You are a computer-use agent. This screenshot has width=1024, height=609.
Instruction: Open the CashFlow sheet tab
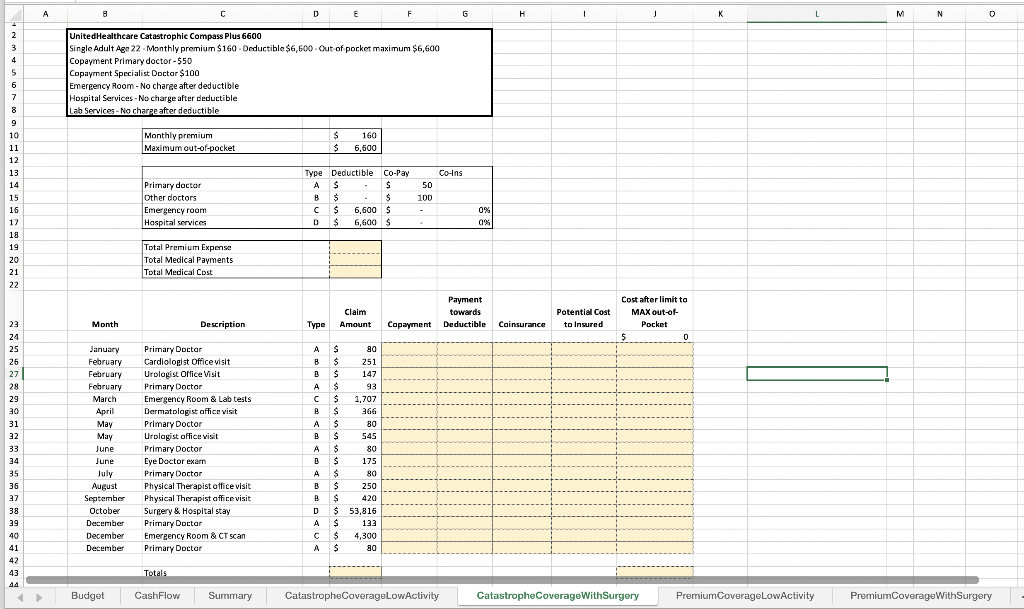coord(157,595)
